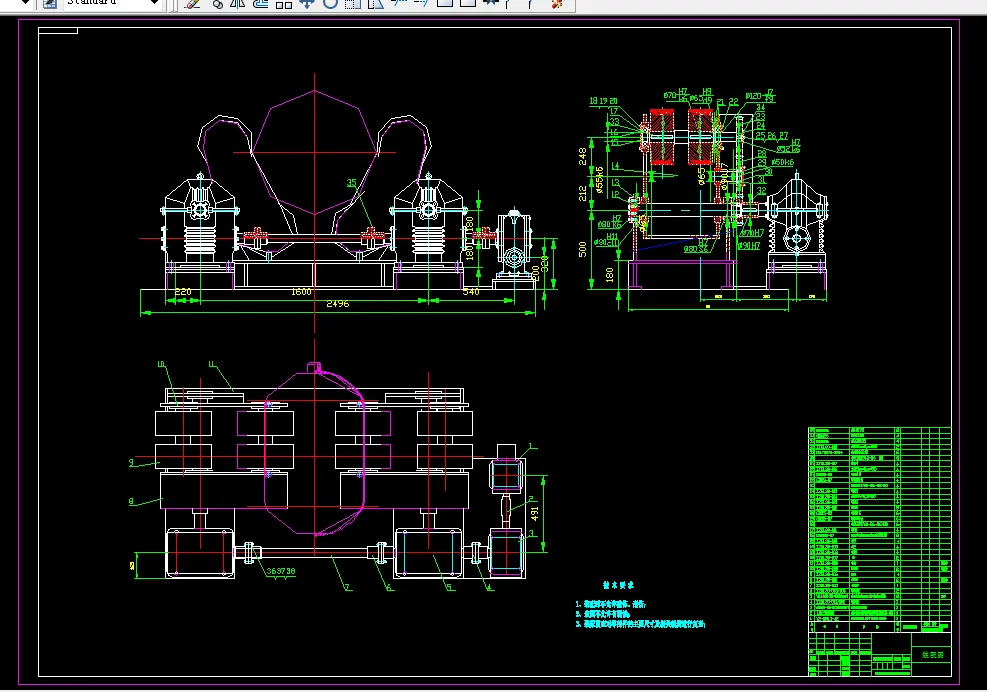
Task: Click the parts list table header row
Action: point(879,626)
